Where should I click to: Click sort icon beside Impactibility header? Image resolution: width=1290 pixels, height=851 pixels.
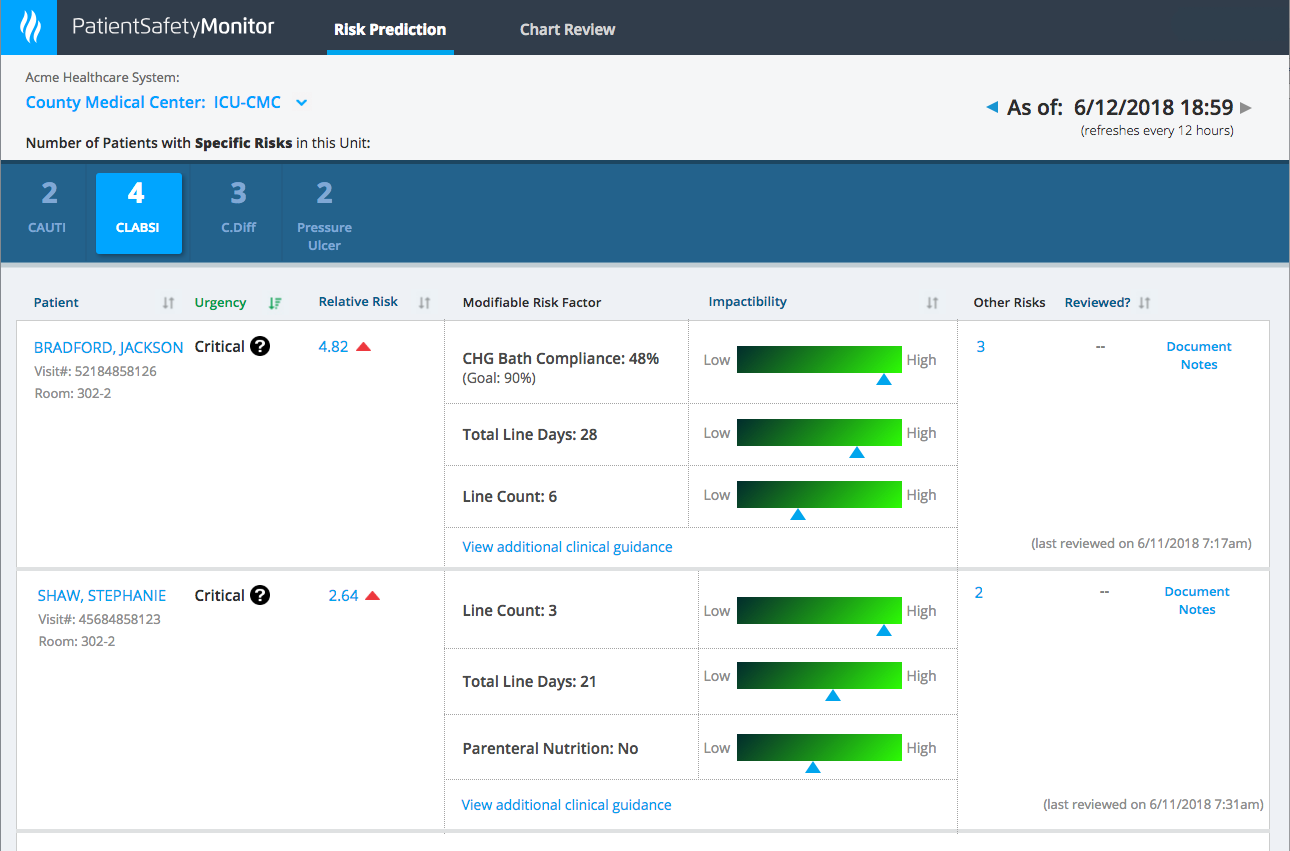tap(932, 302)
